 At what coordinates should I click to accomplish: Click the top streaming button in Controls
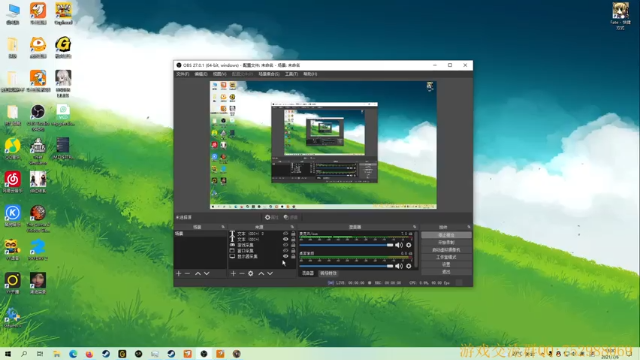tap(446, 235)
